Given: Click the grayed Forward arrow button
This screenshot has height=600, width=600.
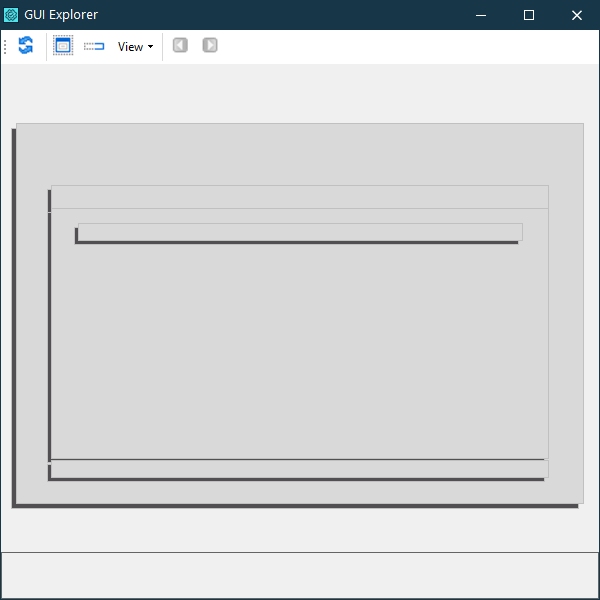Looking at the screenshot, I should pyautogui.click(x=210, y=45).
